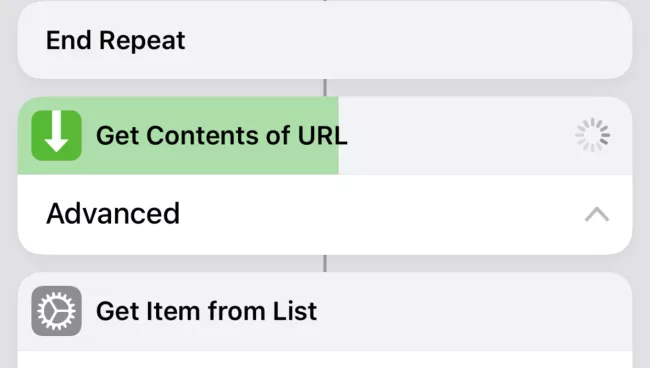Click the word List in Get Item from List
Viewport: 650px width, 368px height.
point(295,311)
